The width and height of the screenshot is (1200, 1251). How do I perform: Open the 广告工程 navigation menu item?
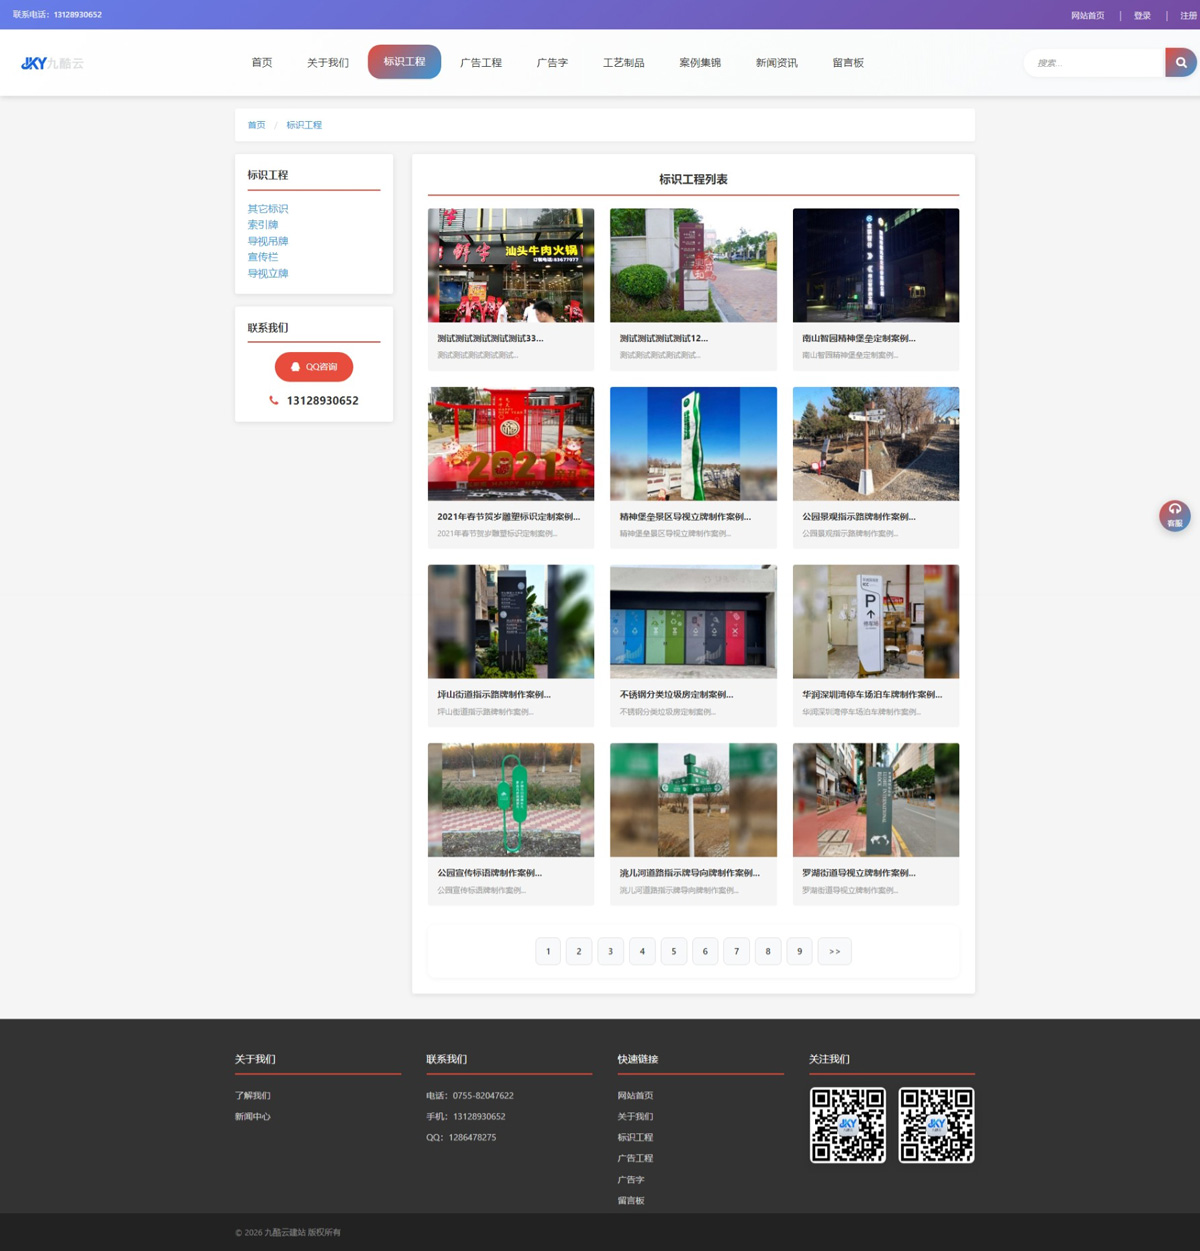[481, 63]
